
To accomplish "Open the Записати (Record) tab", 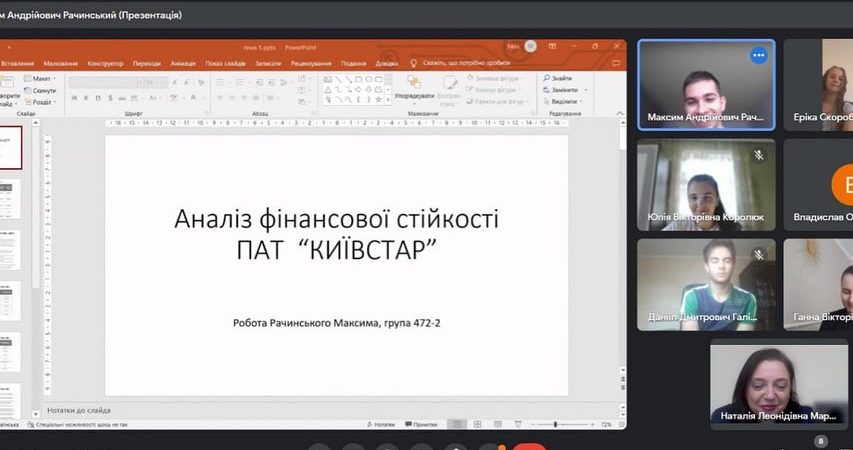I will tap(268, 63).
